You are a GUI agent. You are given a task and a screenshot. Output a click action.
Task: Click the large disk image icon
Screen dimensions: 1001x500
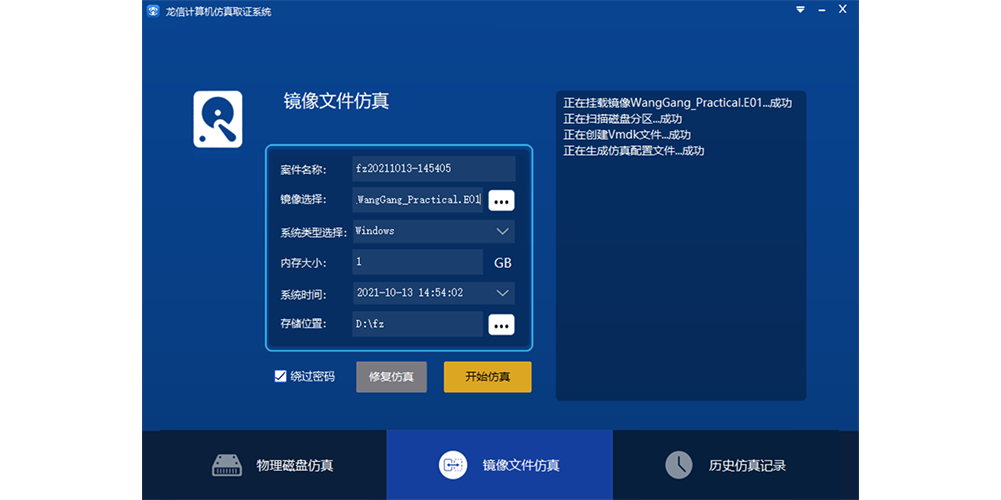pos(218,119)
